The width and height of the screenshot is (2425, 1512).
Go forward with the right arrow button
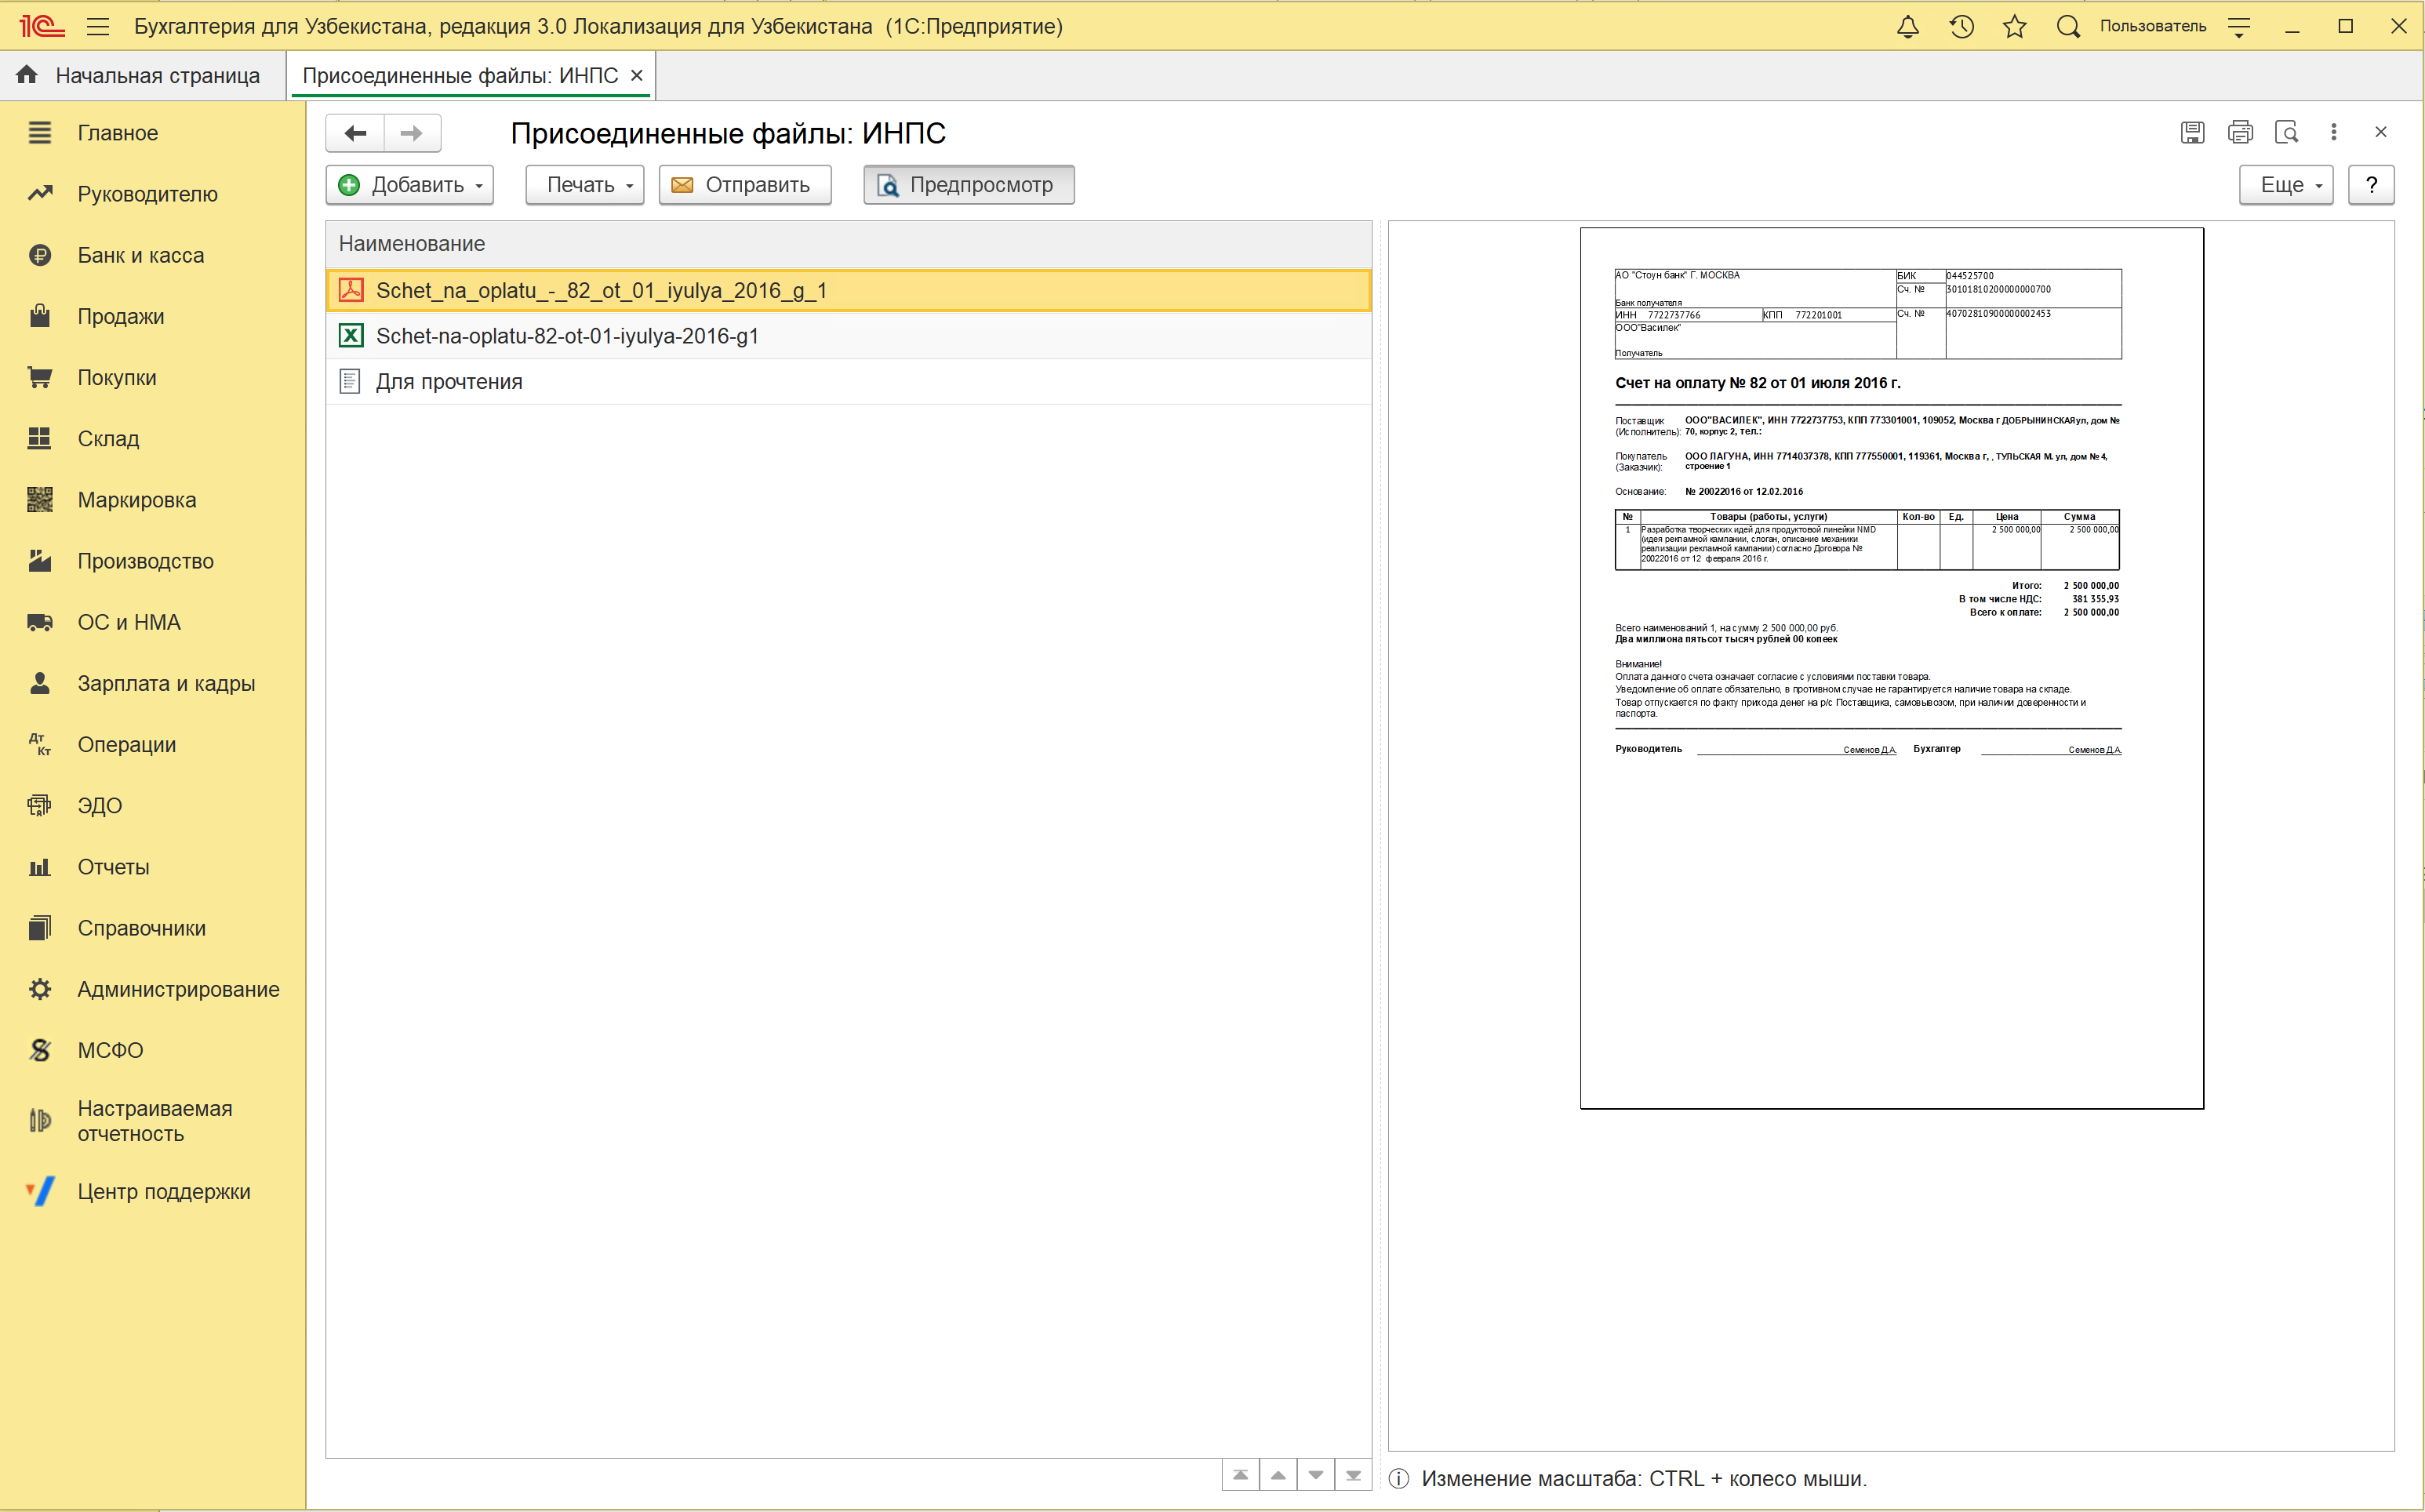[412, 133]
